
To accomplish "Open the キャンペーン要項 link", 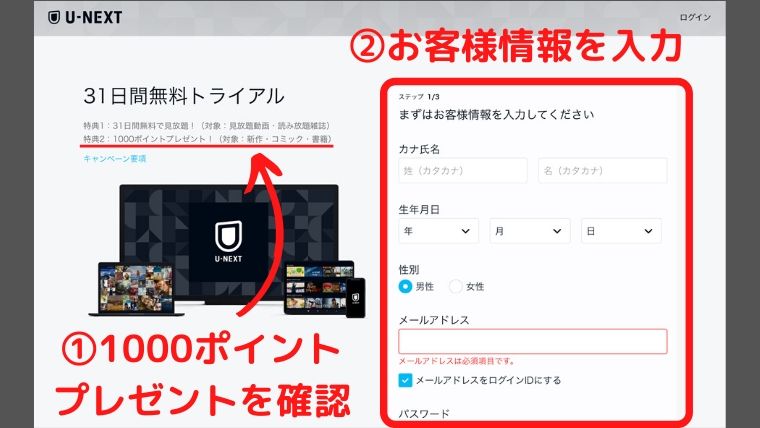I will click(x=114, y=159).
